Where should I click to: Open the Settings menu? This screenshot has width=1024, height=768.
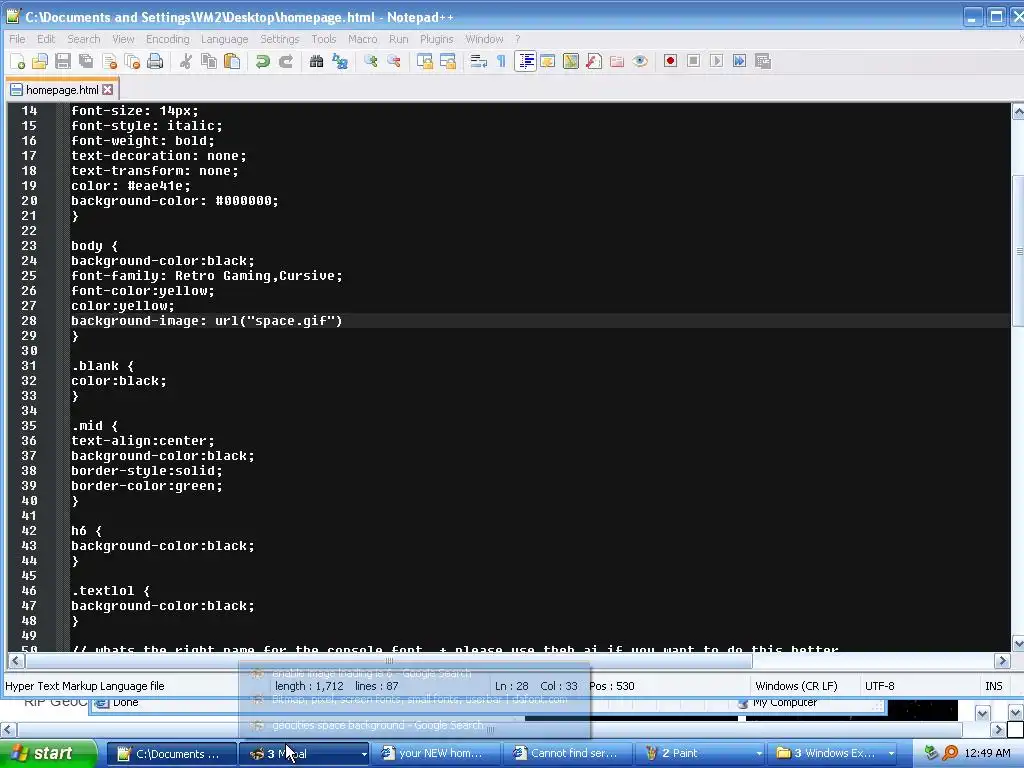click(x=280, y=39)
